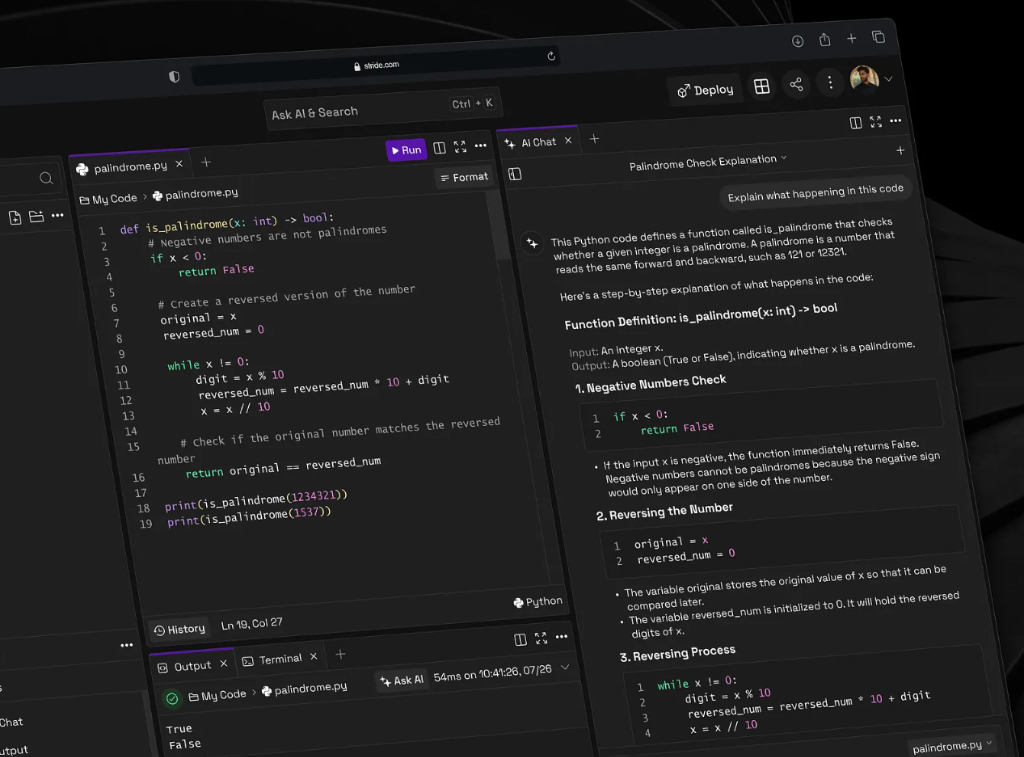This screenshot has height=757, width=1024.
Task: Close the AI Chat tab
Action: [568, 140]
